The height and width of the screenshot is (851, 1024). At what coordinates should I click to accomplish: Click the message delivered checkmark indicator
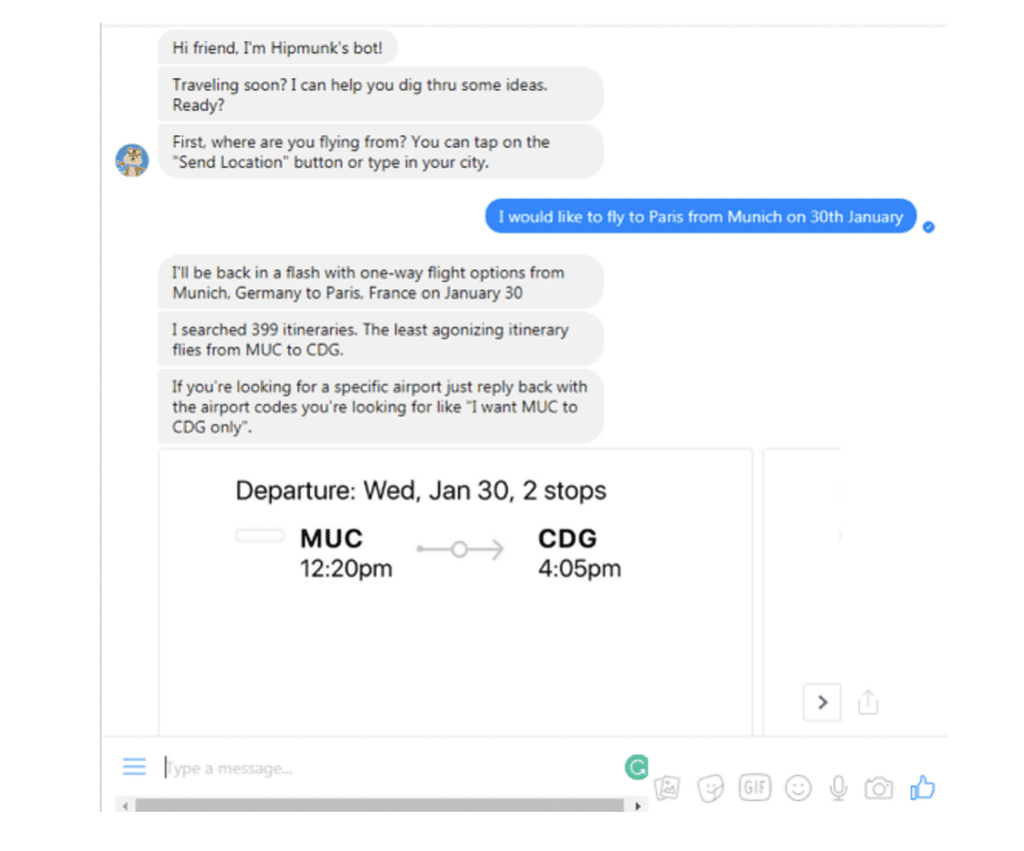929,227
